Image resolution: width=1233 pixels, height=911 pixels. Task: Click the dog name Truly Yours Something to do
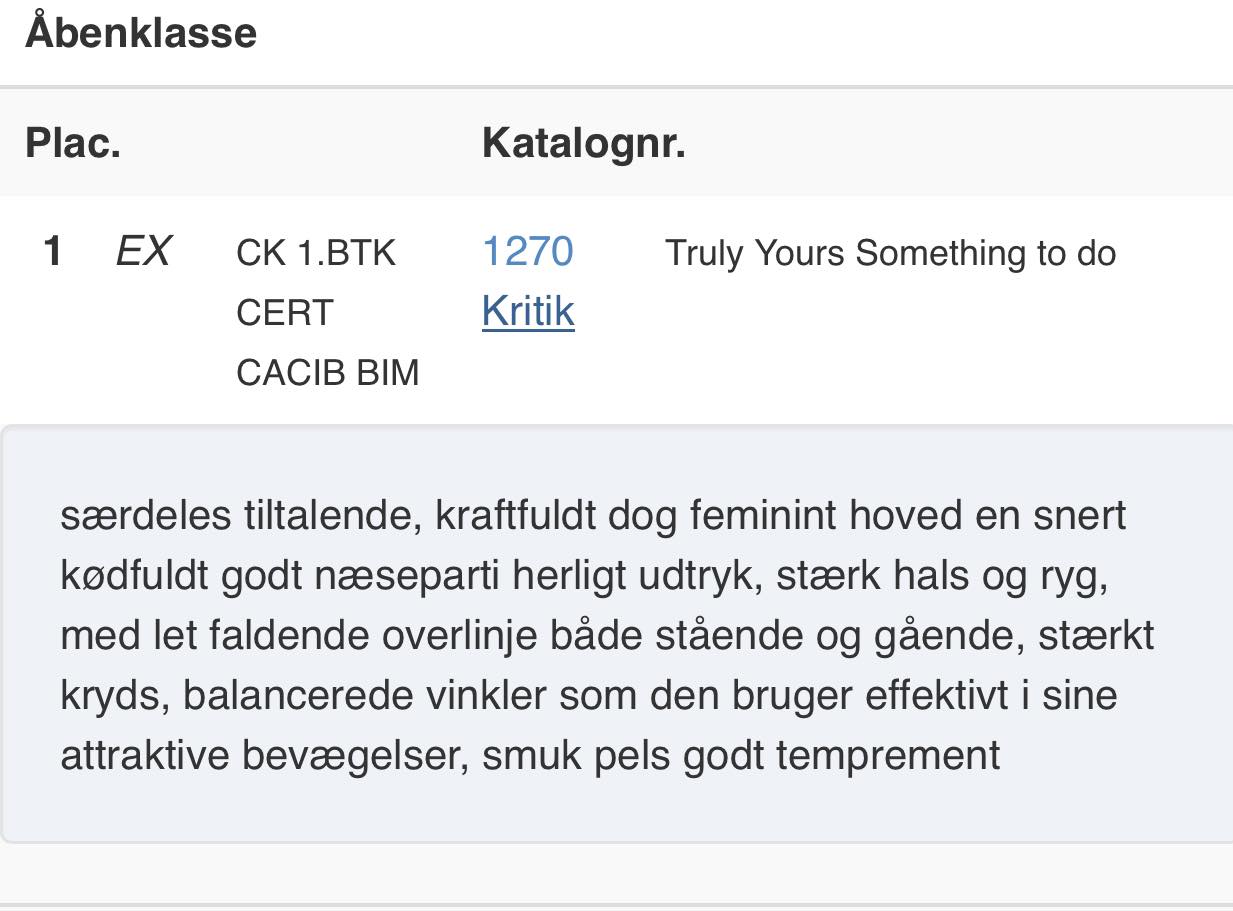tap(890, 253)
